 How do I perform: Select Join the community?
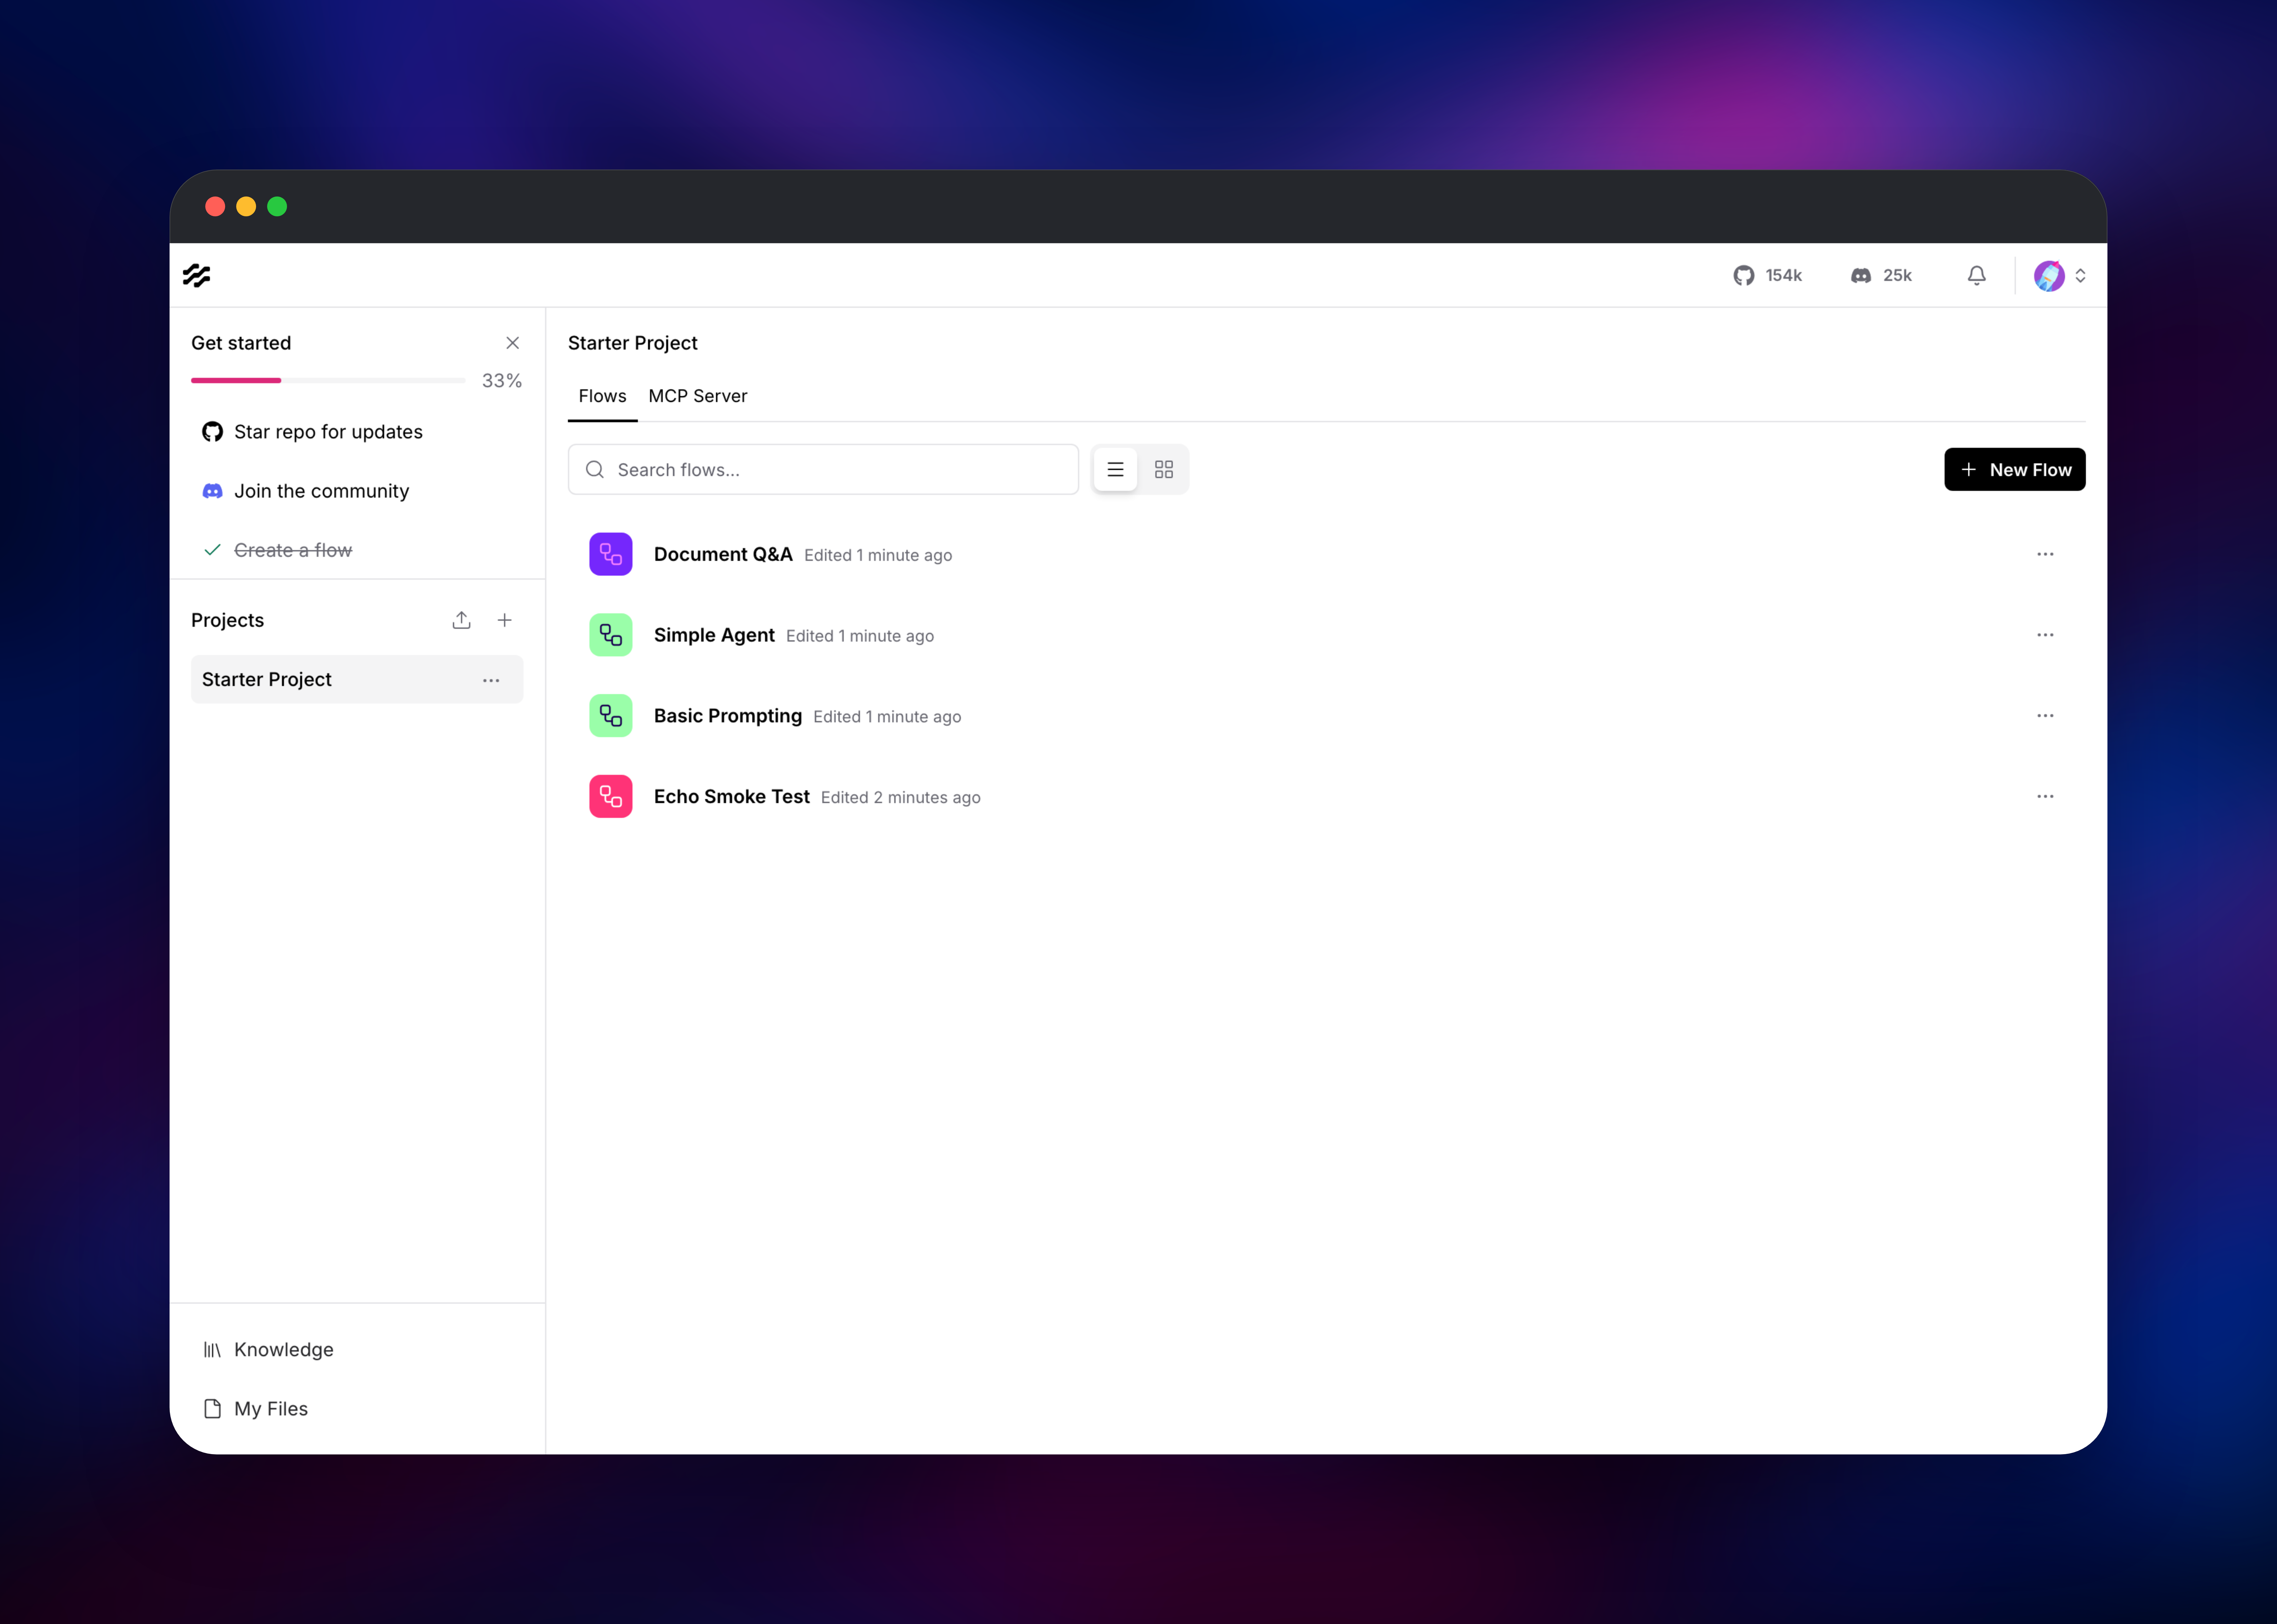coord(357,491)
